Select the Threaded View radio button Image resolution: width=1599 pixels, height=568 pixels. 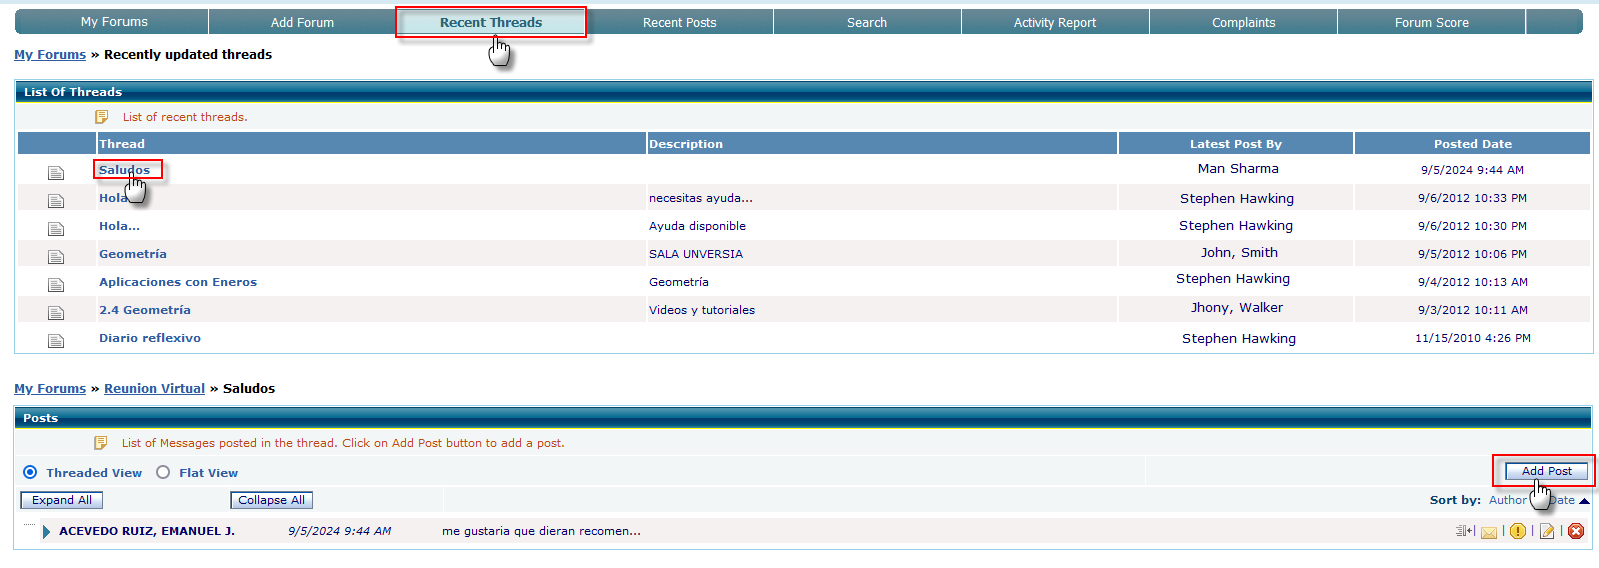click(30, 472)
